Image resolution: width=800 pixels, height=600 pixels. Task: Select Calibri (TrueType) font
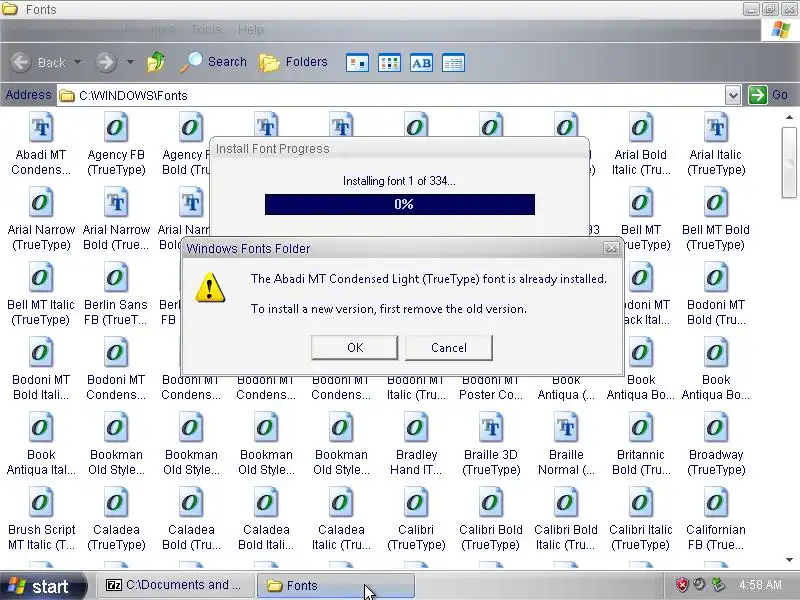pyautogui.click(x=416, y=519)
